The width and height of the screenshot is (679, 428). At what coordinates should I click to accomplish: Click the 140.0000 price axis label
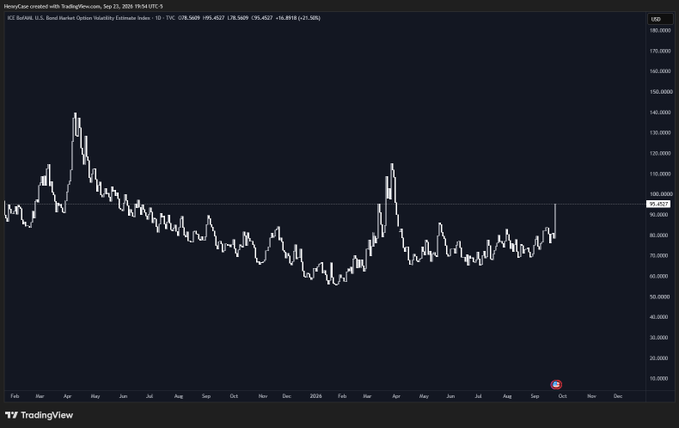(660, 112)
